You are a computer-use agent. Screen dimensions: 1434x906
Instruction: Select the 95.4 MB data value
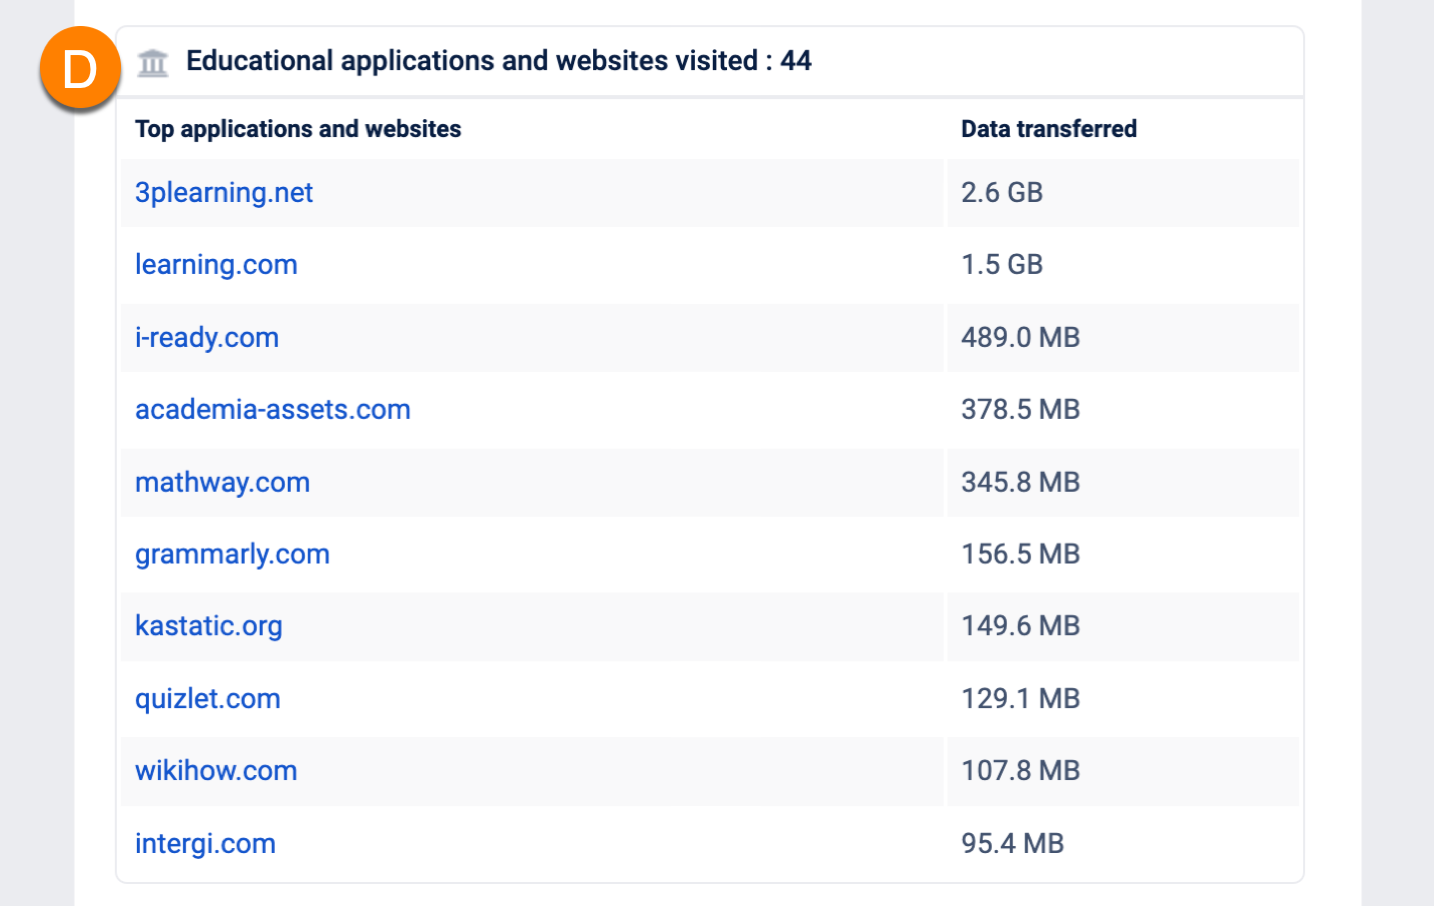coord(1013,844)
